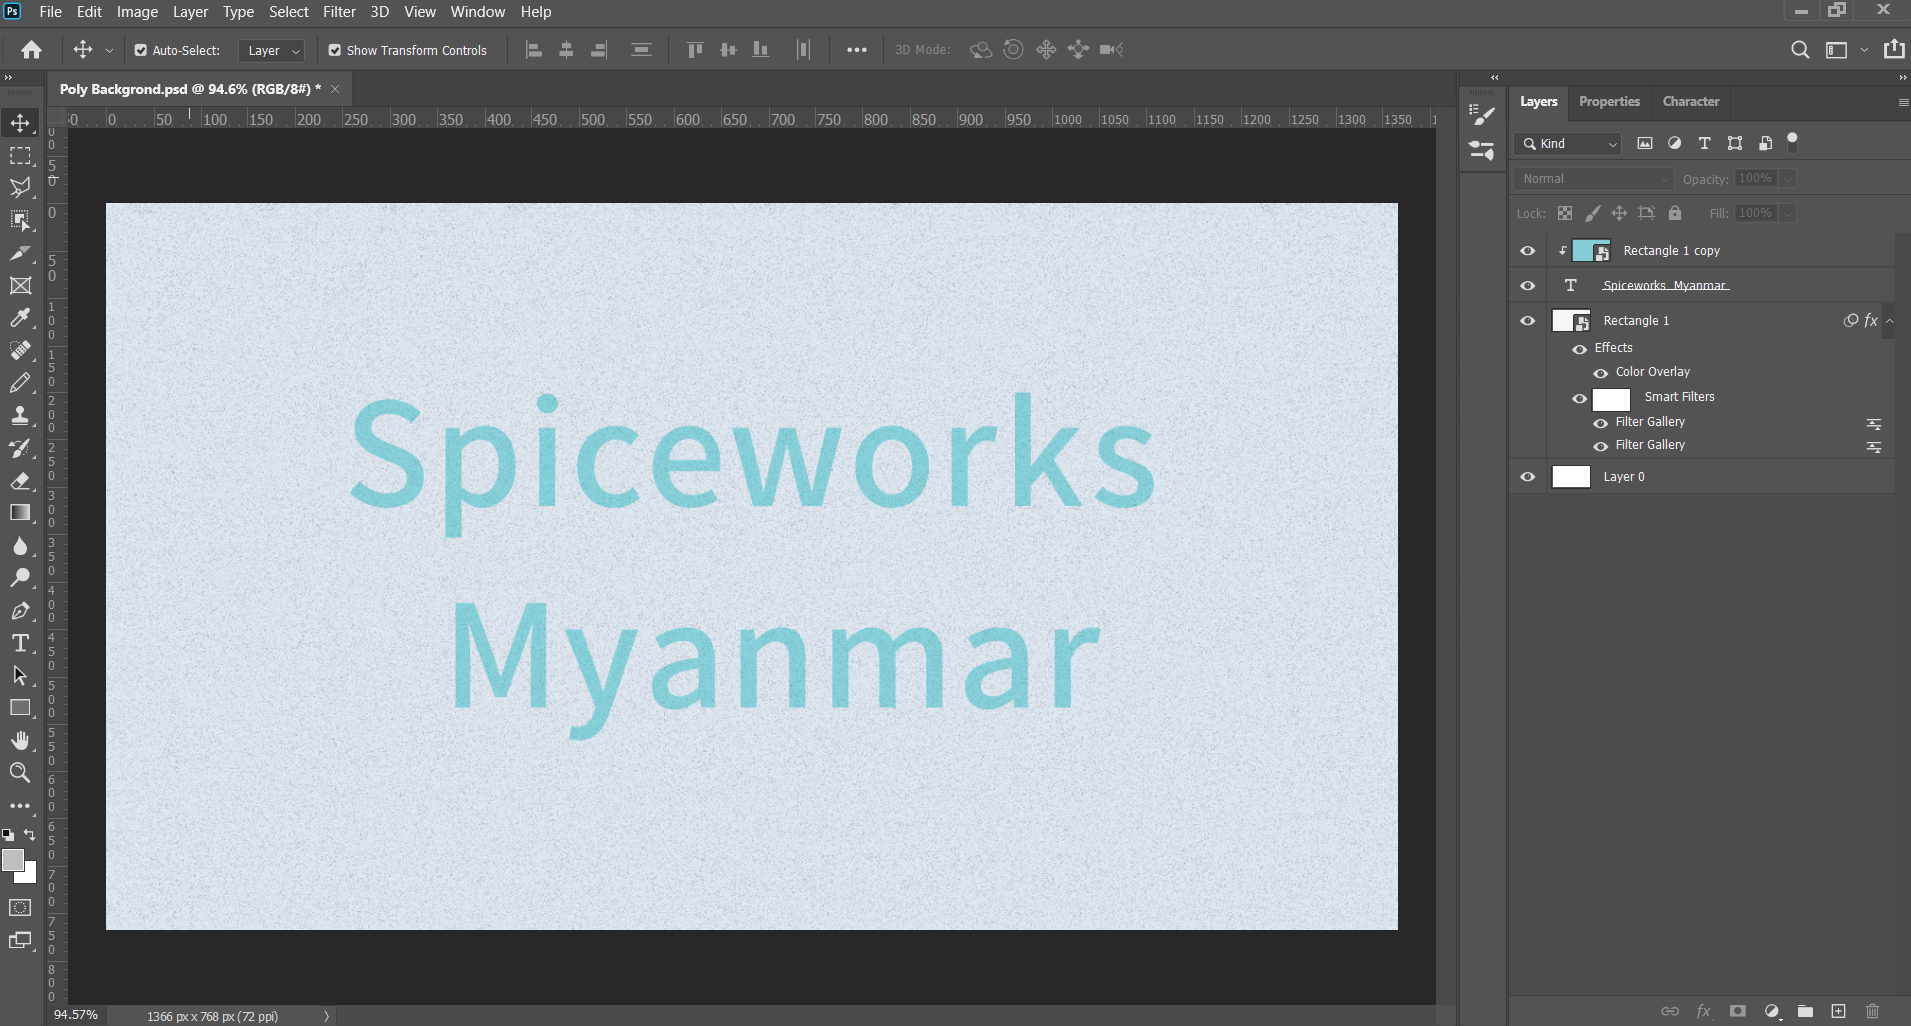
Task: Open the Filter menu
Action: (x=339, y=12)
